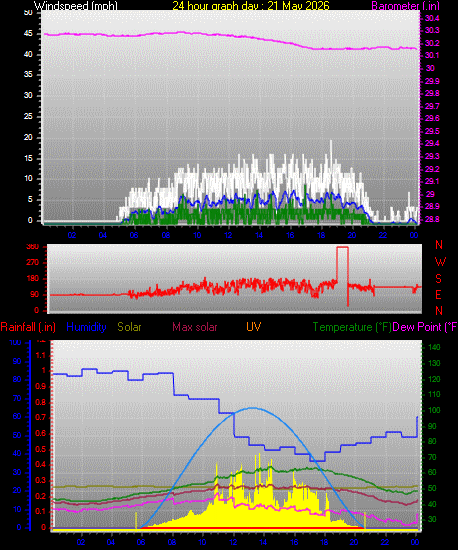Screen dimensions: 458x550
Task: Click the peak of the max solar curve
Action: (x=252, y=408)
